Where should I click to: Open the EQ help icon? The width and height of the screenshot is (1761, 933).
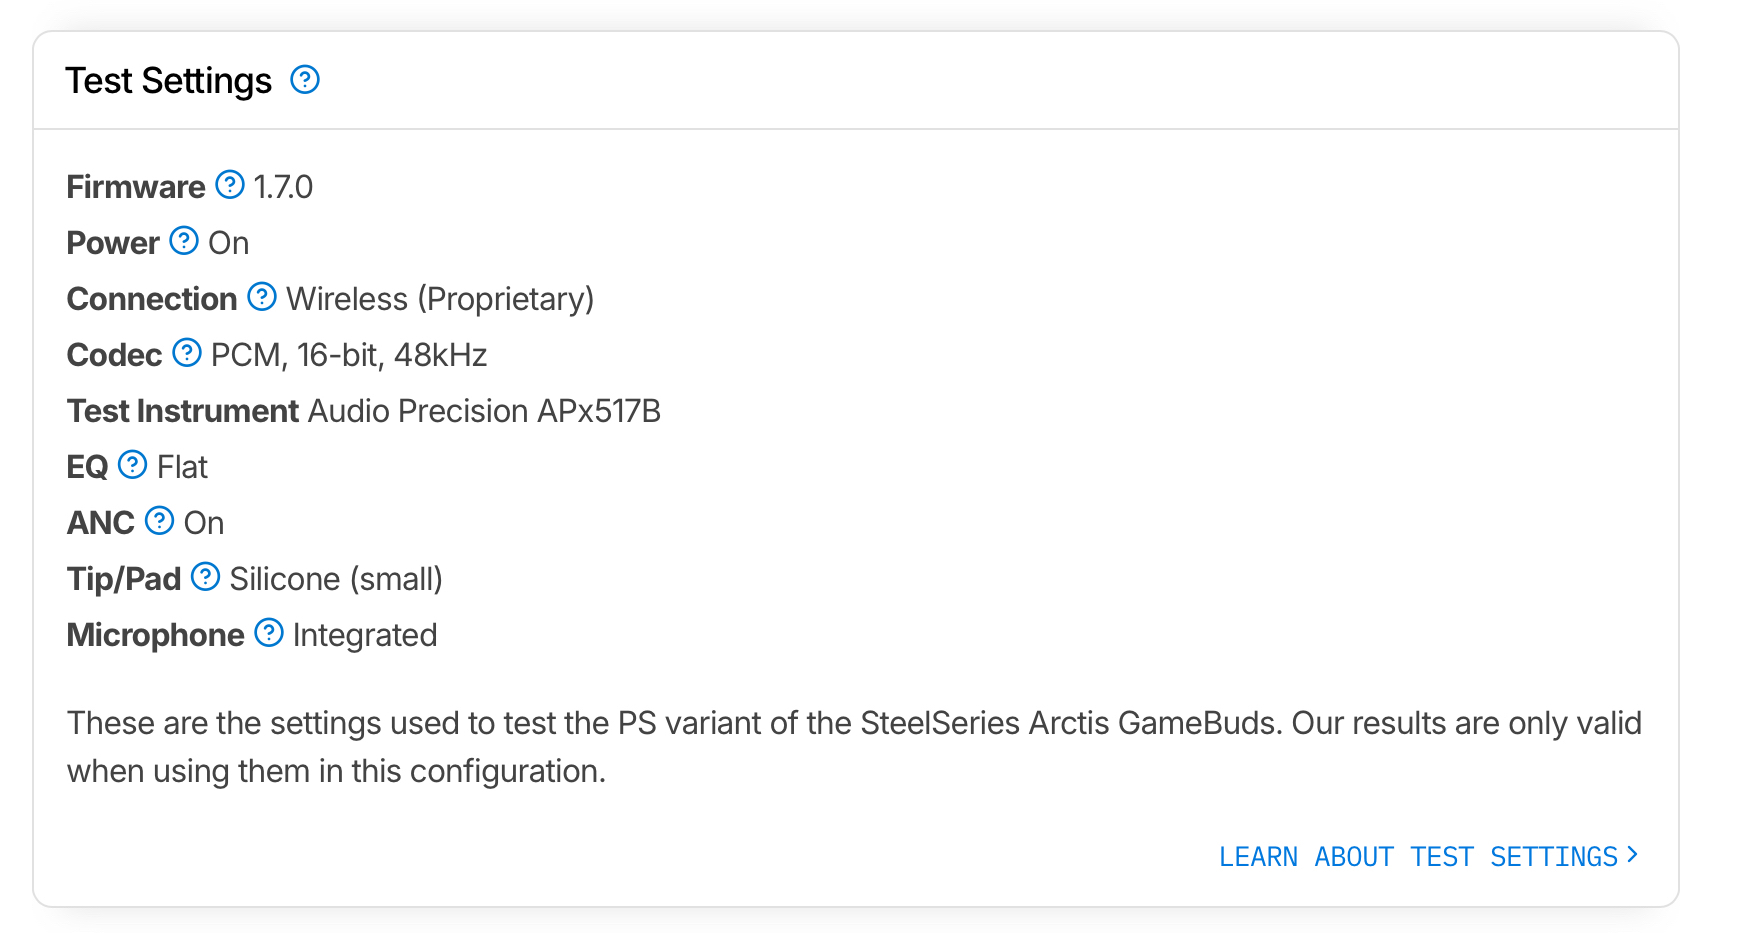133,465
